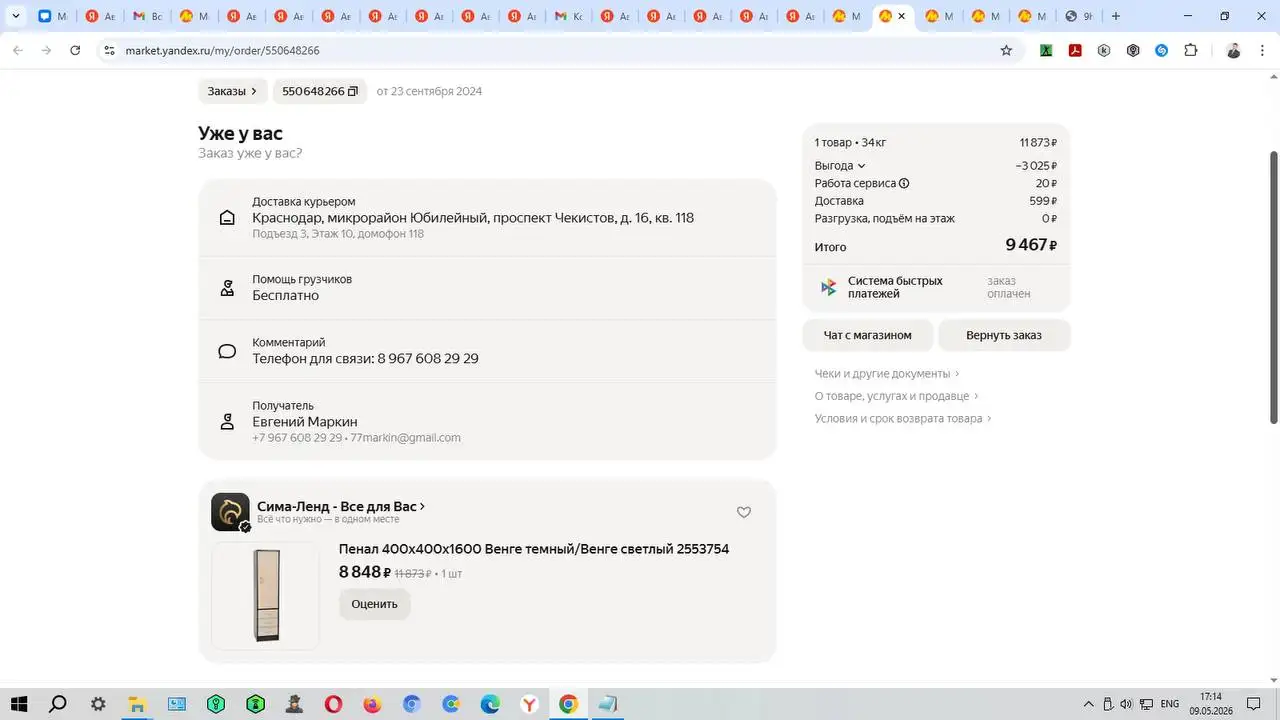Viewport: 1280px width, 720px height.
Task: Go back to the previous page
Action: point(17,50)
